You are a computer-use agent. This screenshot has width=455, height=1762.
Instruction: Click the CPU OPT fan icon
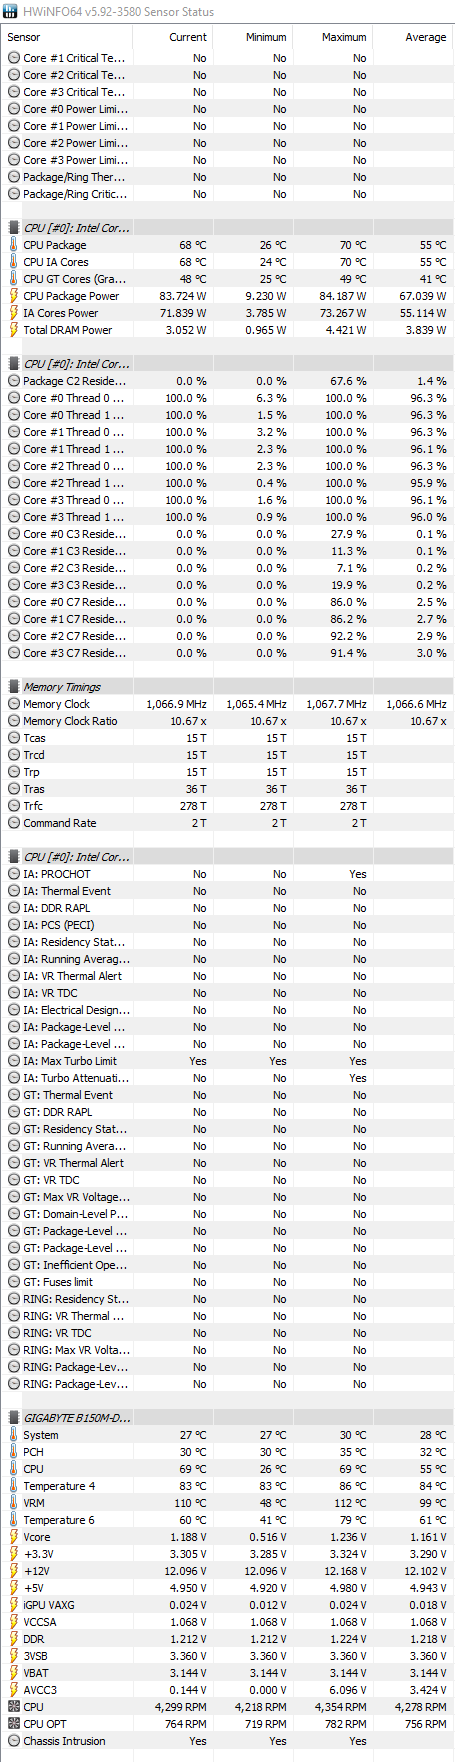13,1724
